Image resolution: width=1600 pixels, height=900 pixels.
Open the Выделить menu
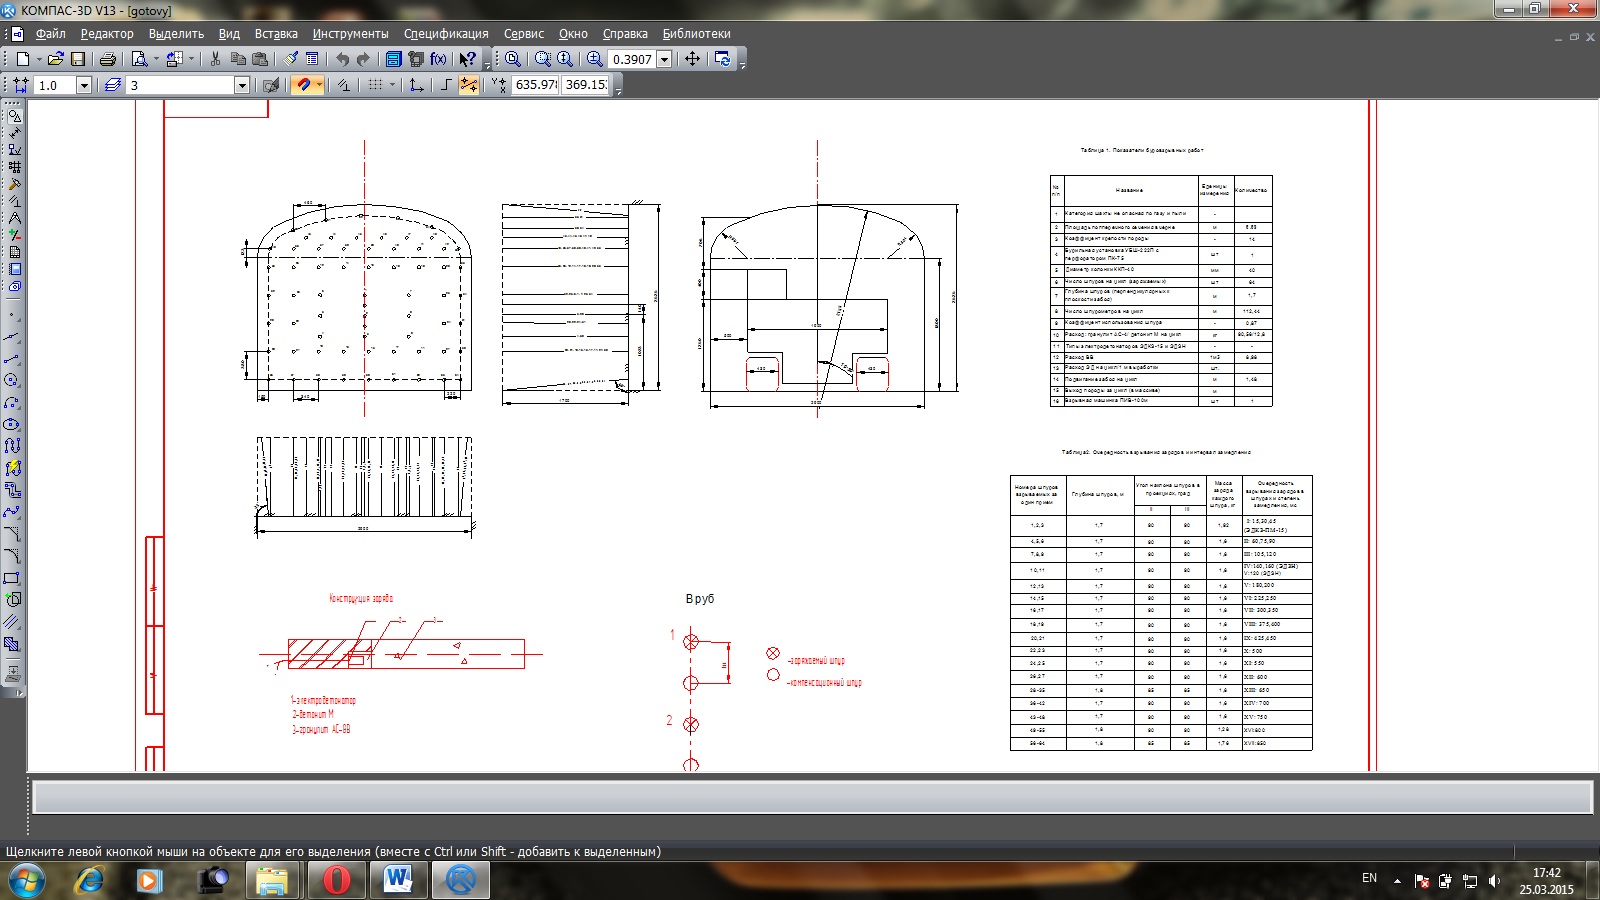pos(176,33)
